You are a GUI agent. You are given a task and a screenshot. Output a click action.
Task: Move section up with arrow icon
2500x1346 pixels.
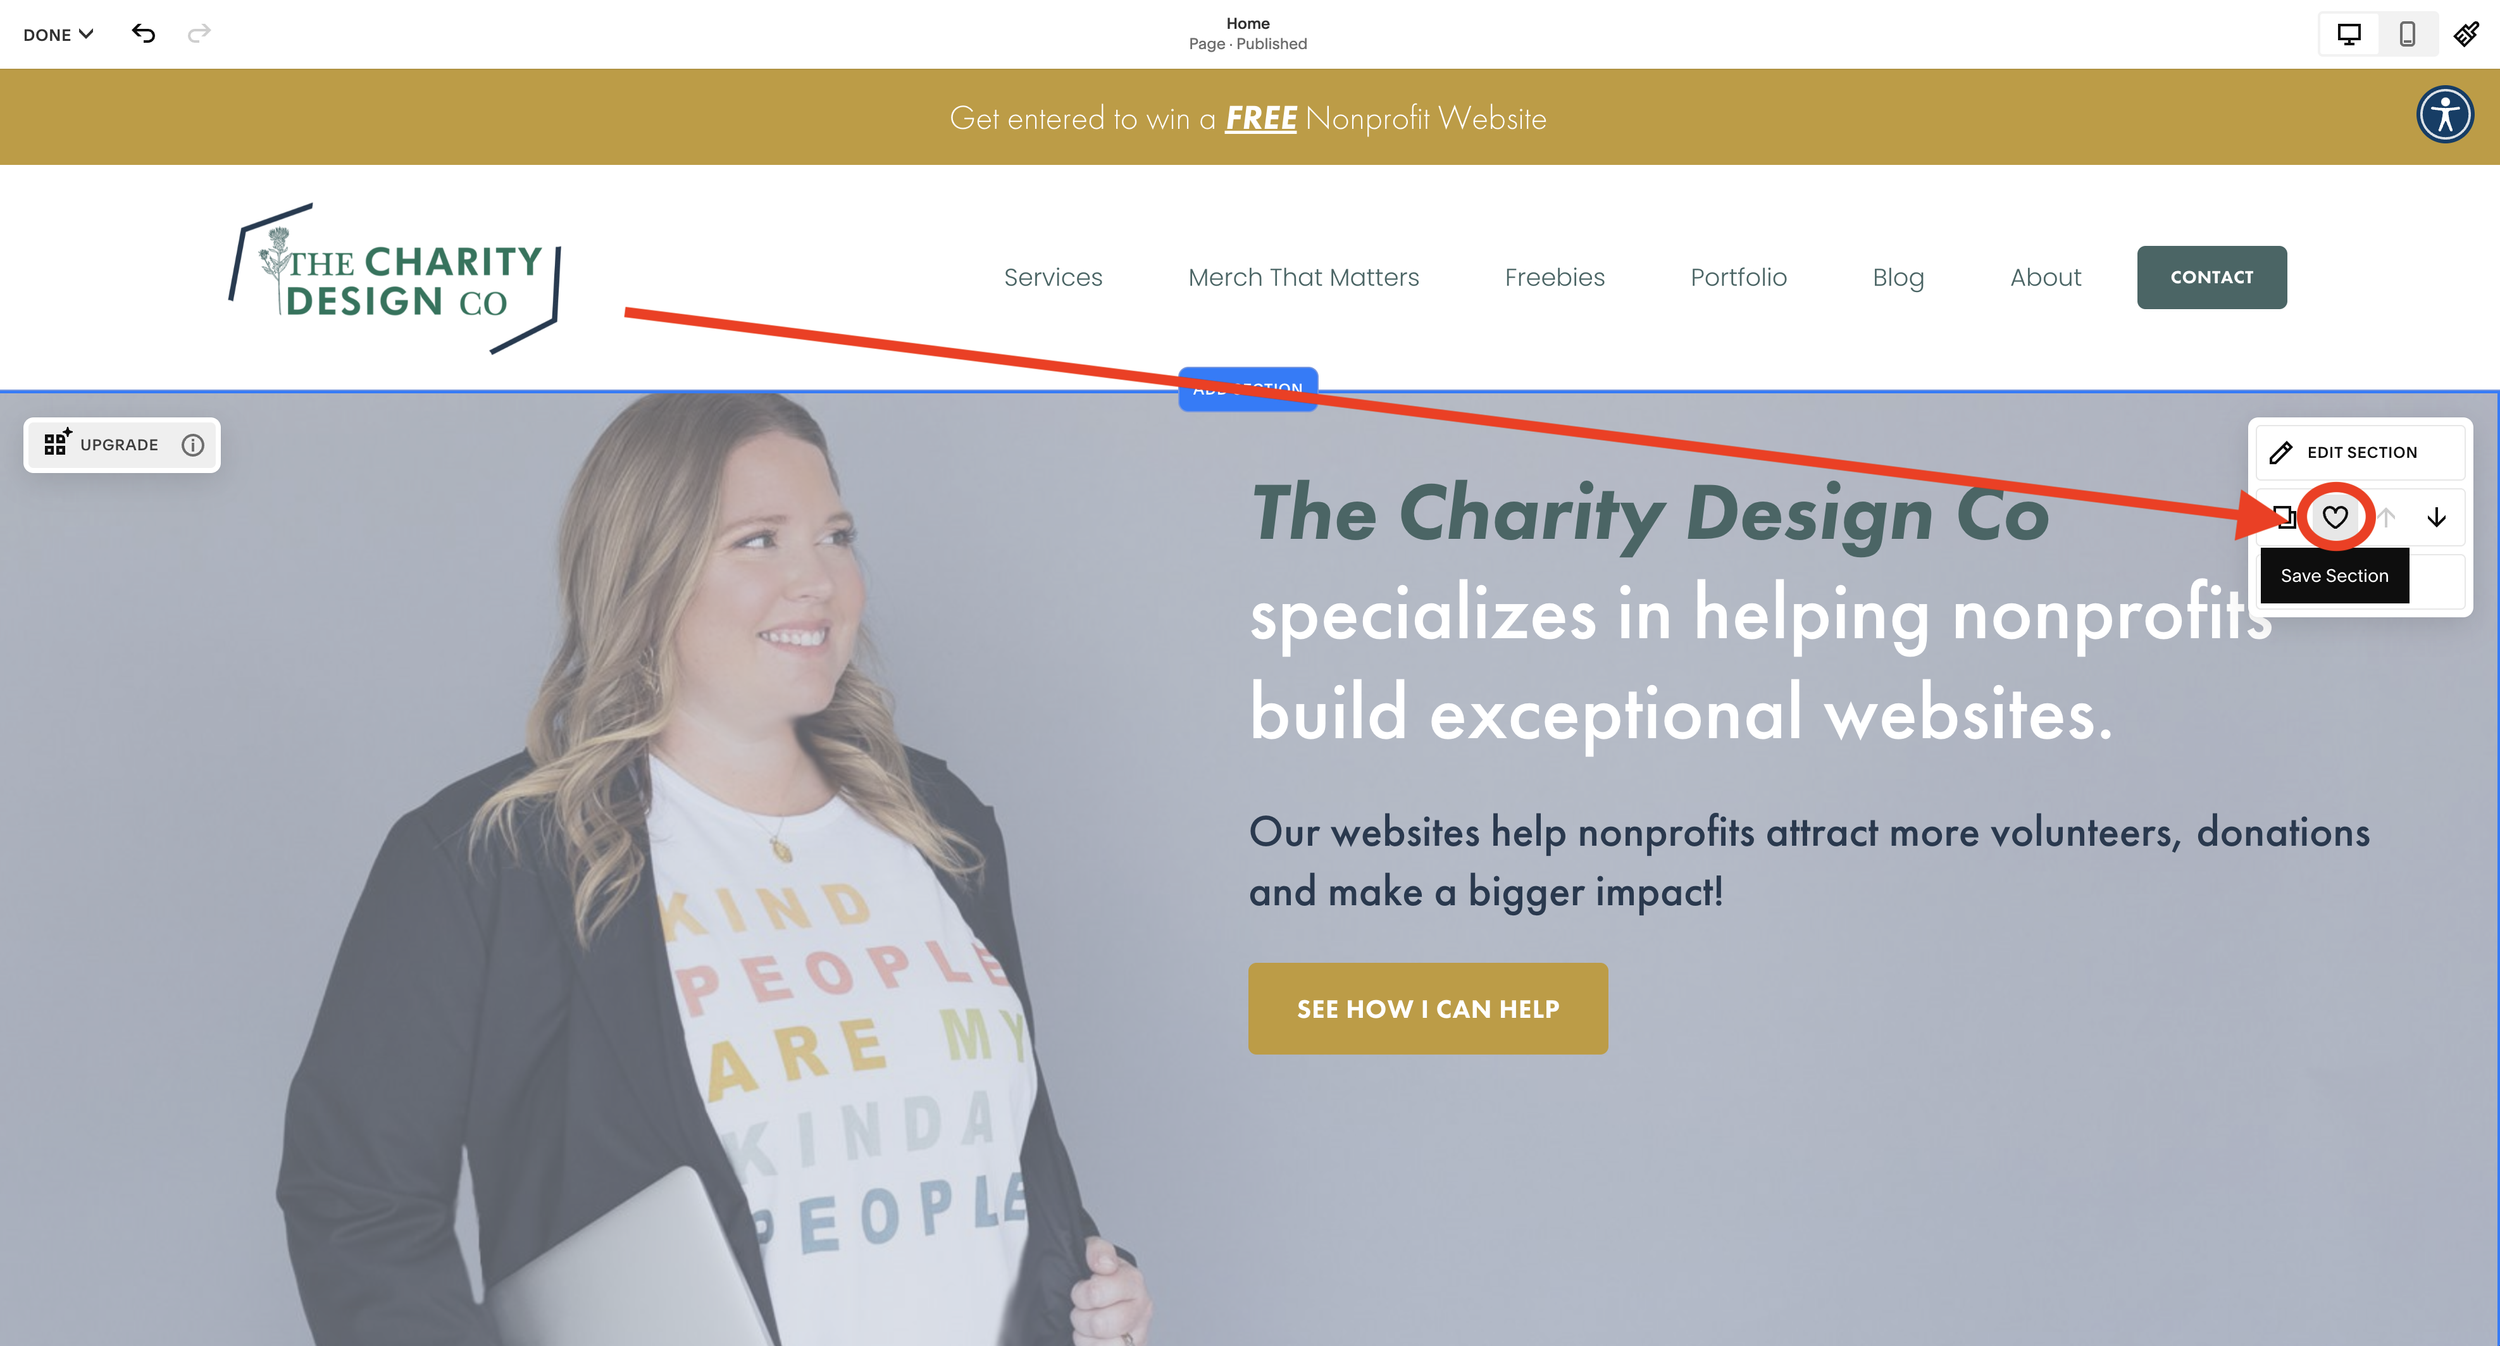(x=2386, y=517)
